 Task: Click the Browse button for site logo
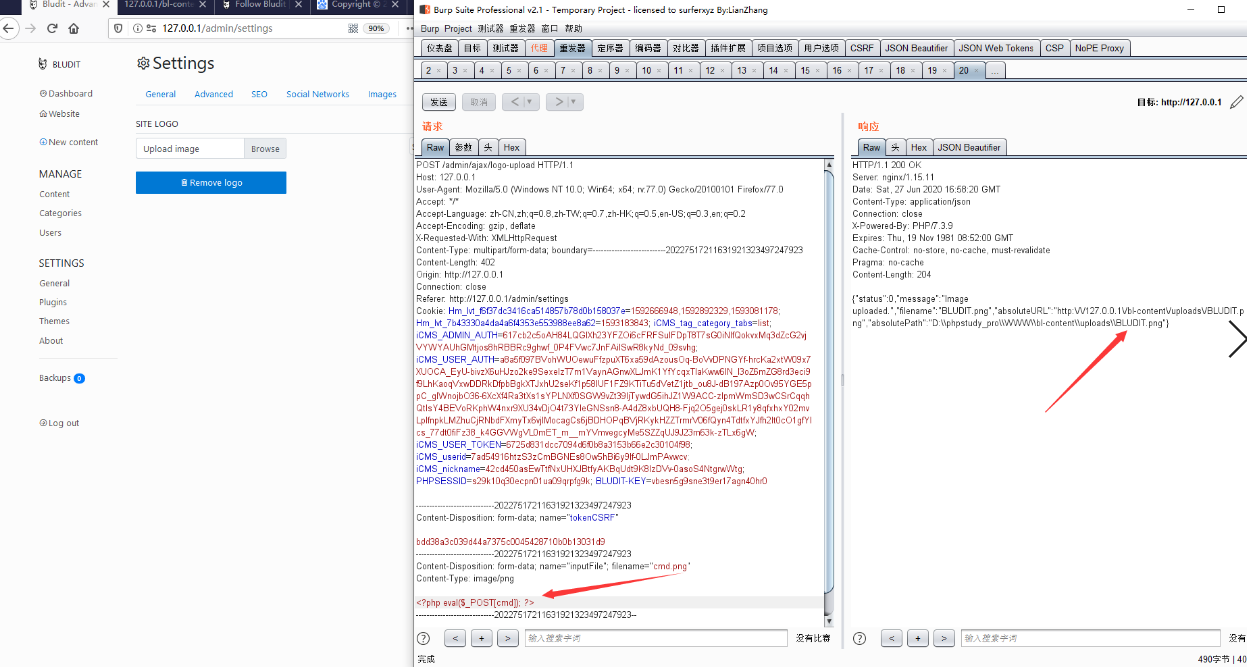[265, 149]
